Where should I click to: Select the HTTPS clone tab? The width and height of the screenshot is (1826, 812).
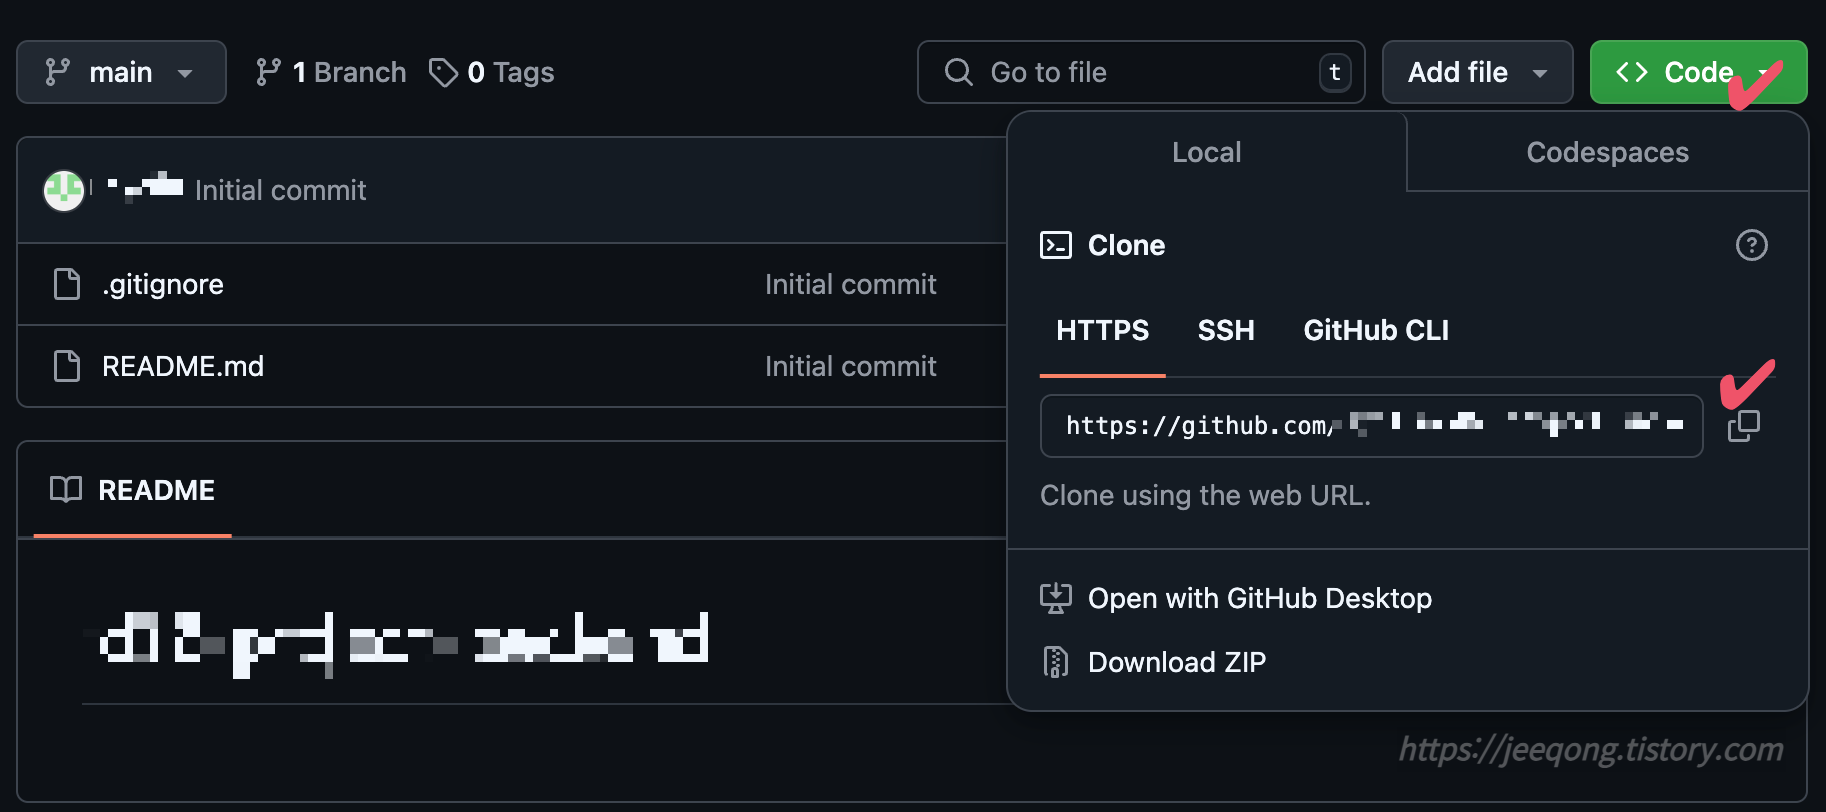click(1103, 330)
